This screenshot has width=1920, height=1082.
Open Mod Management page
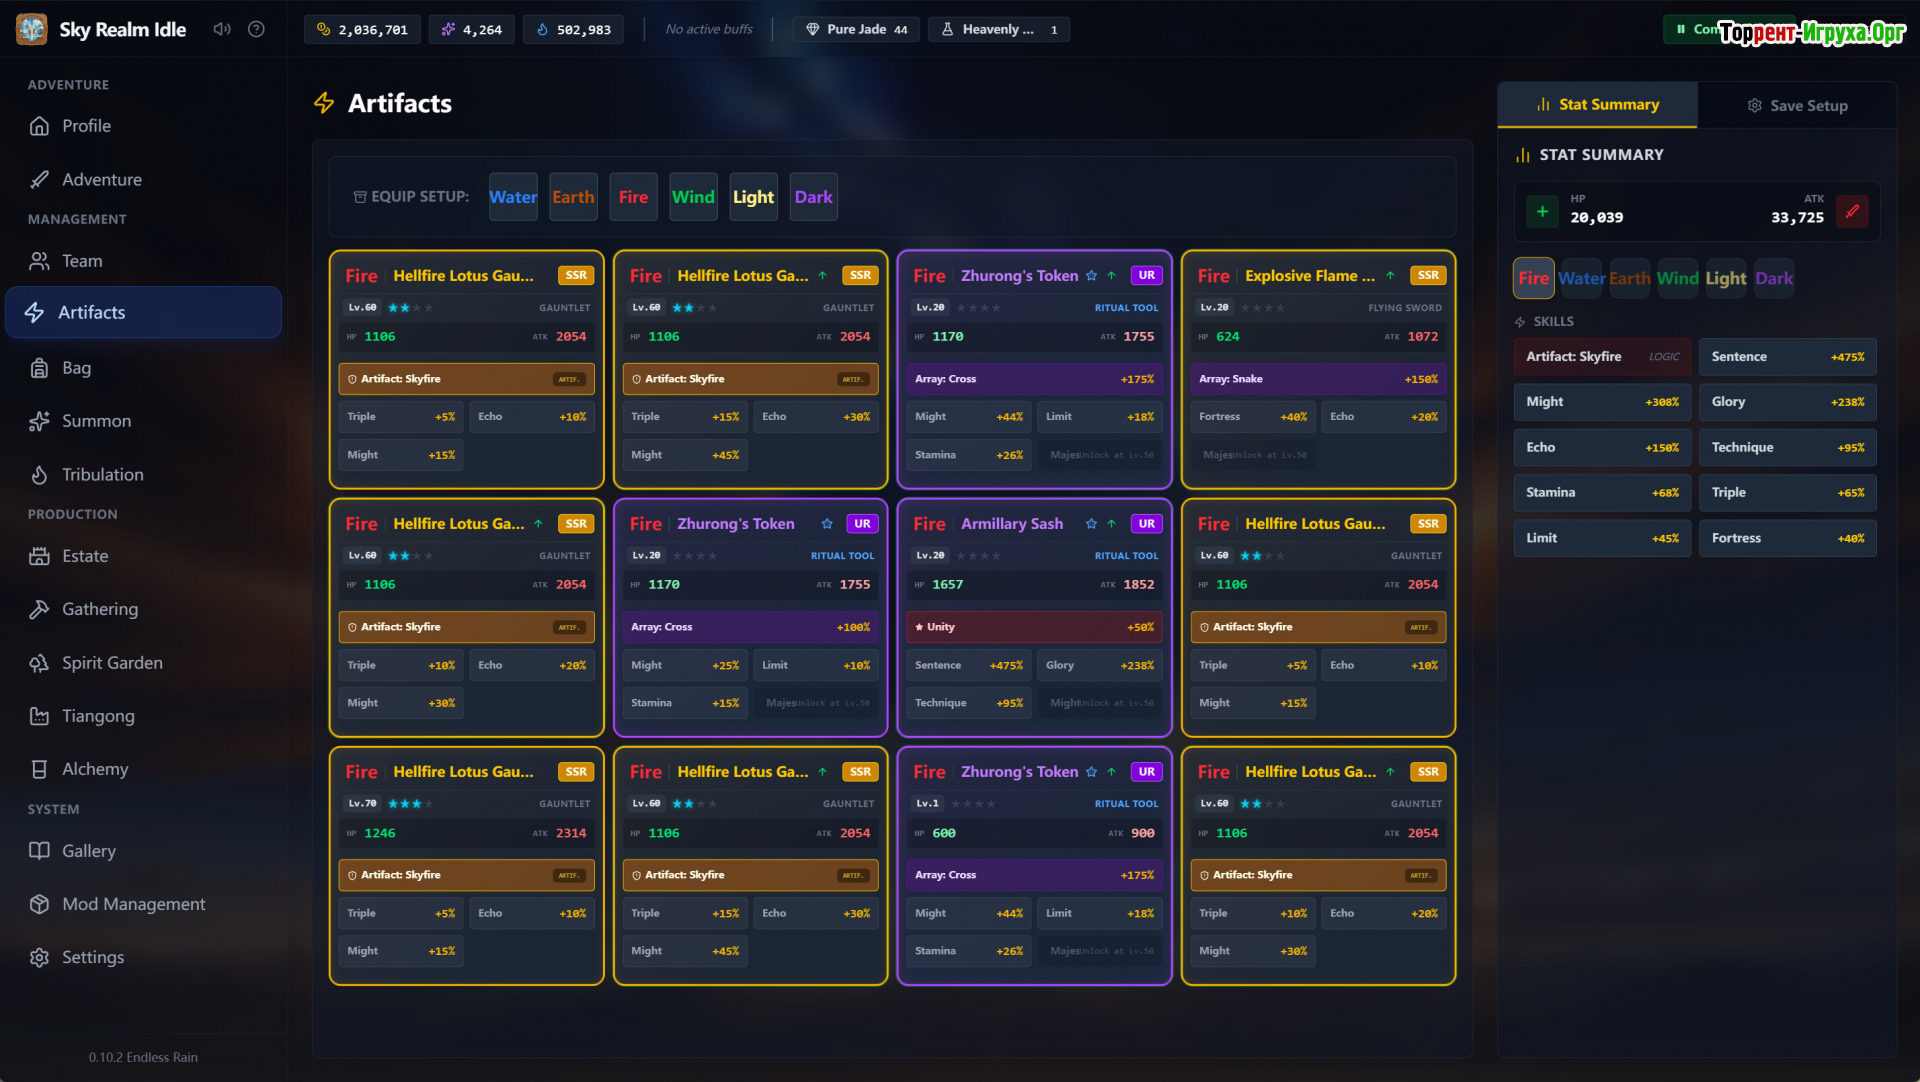point(133,903)
